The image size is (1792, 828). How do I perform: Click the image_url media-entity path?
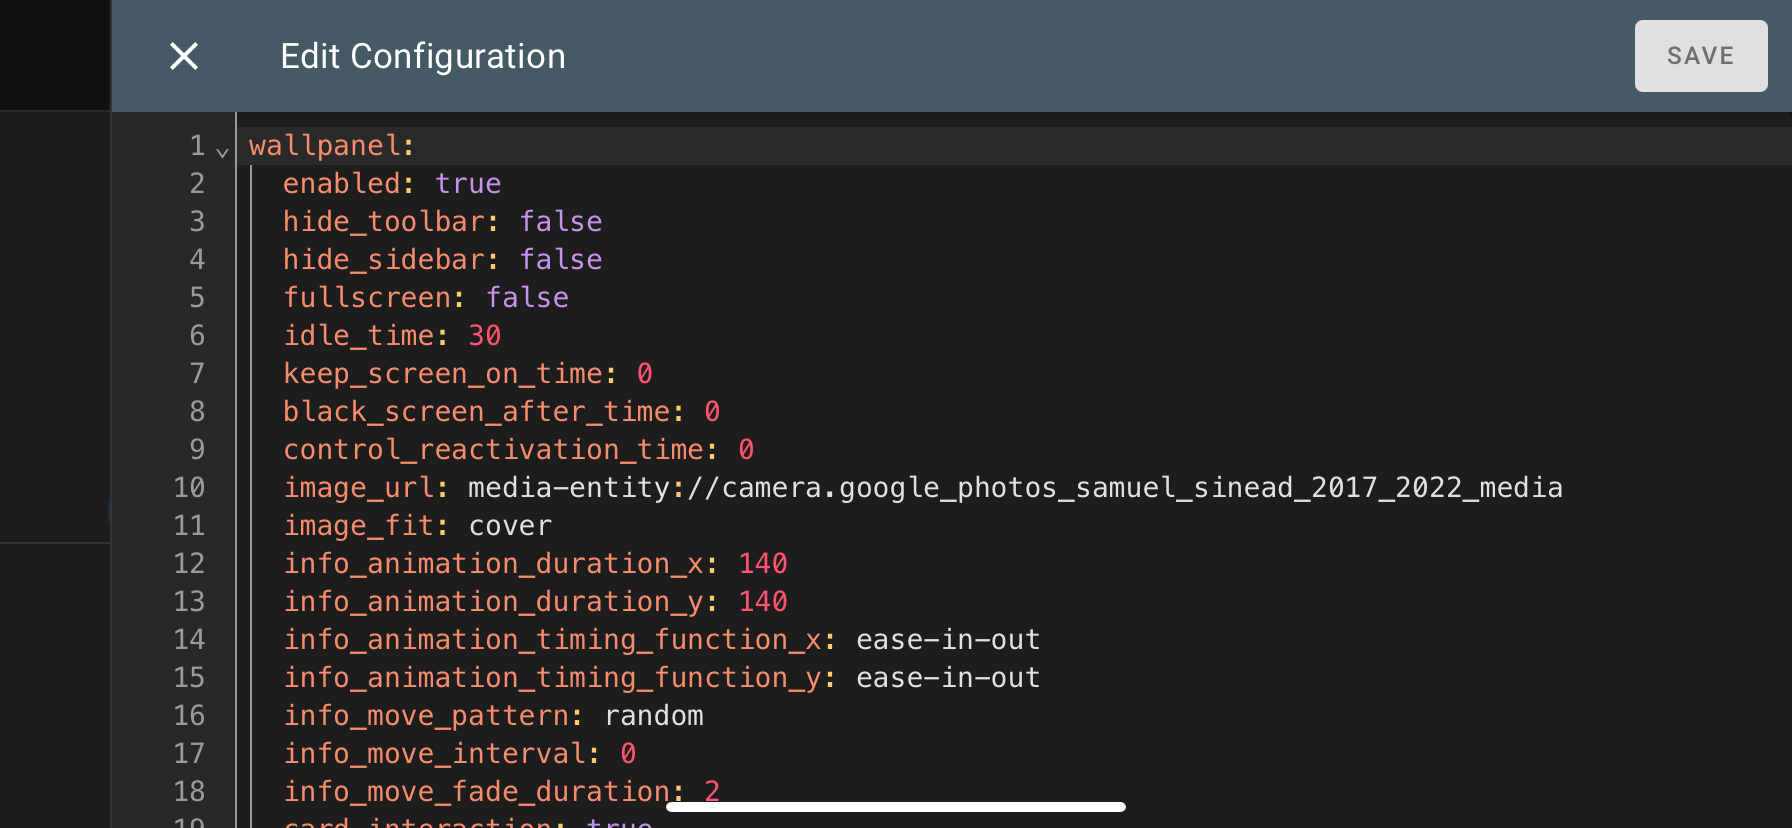click(1014, 488)
